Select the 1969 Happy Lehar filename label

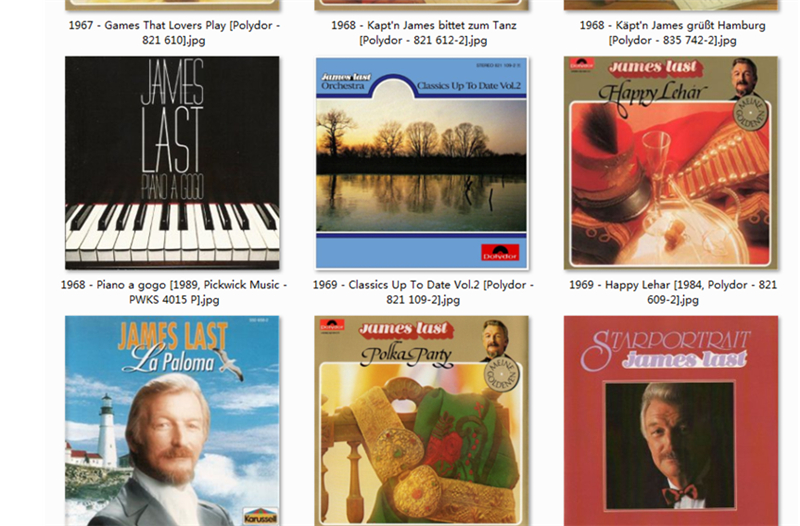[673, 292]
